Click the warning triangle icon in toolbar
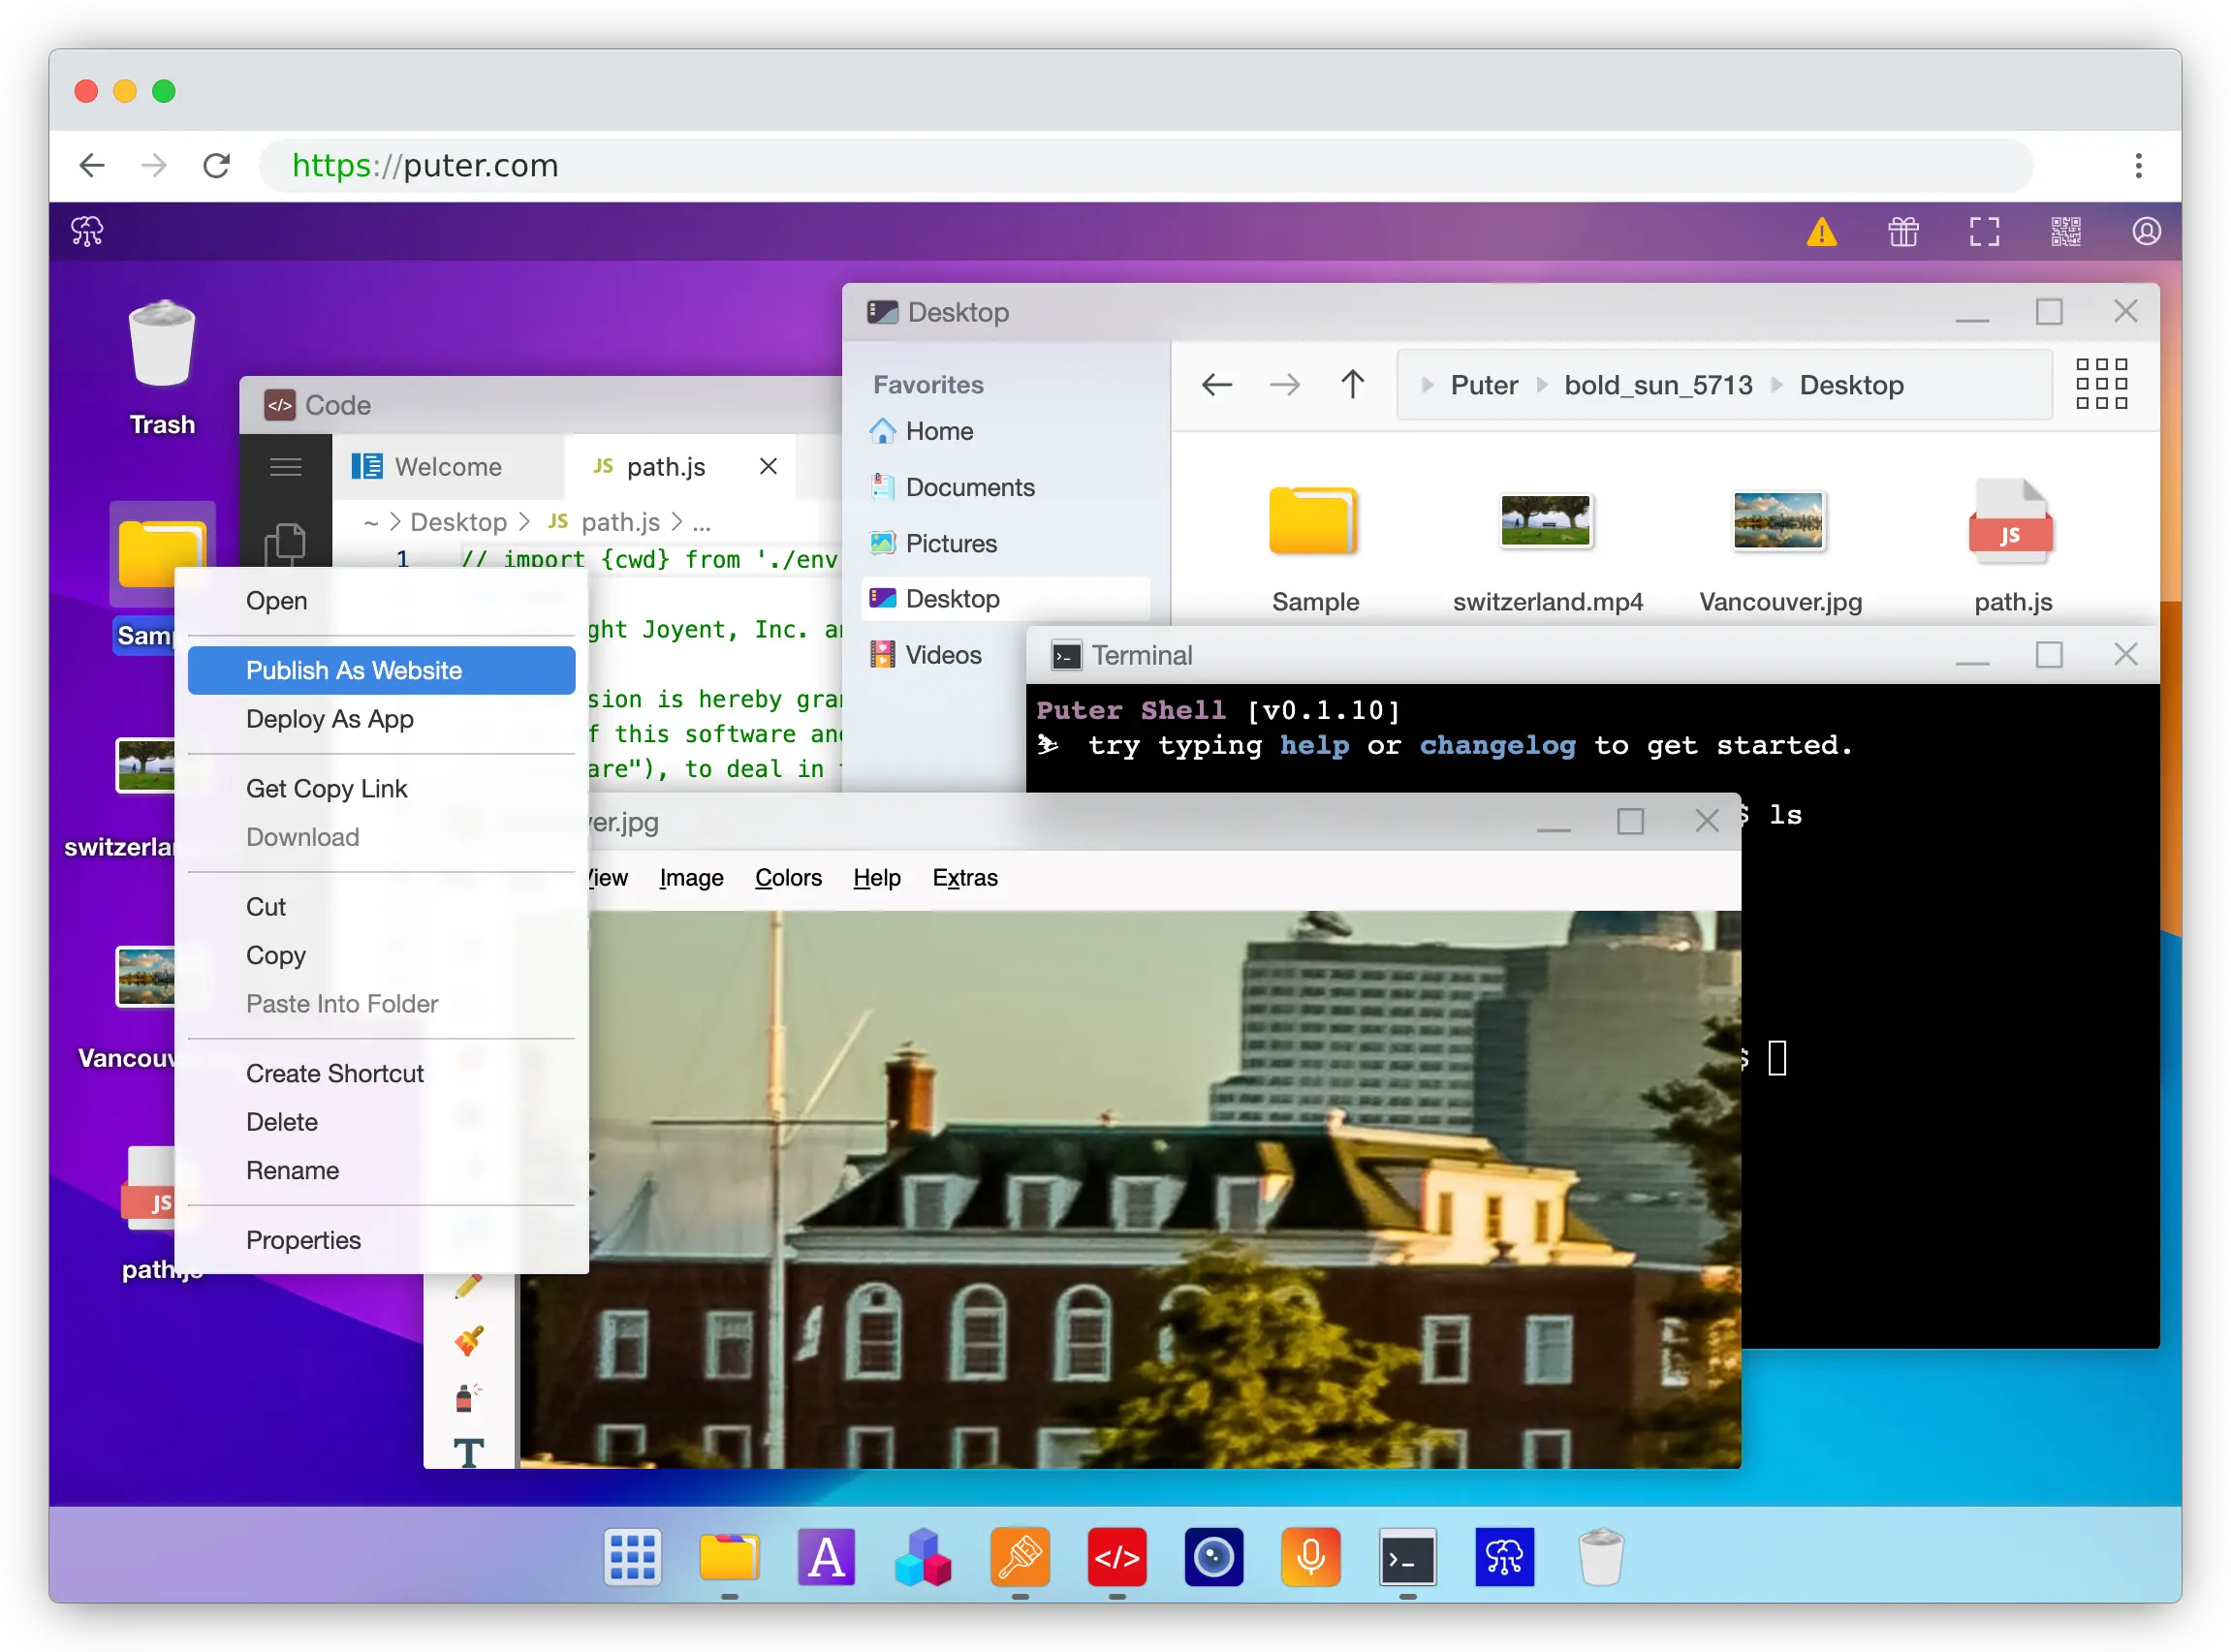 pyautogui.click(x=1825, y=233)
